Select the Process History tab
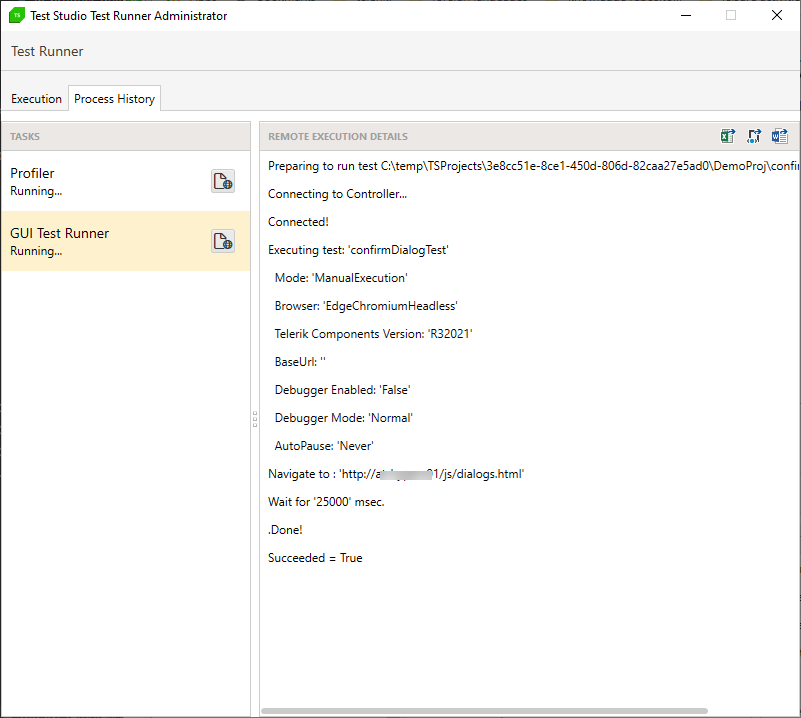The width and height of the screenshot is (801, 718). click(x=114, y=99)
